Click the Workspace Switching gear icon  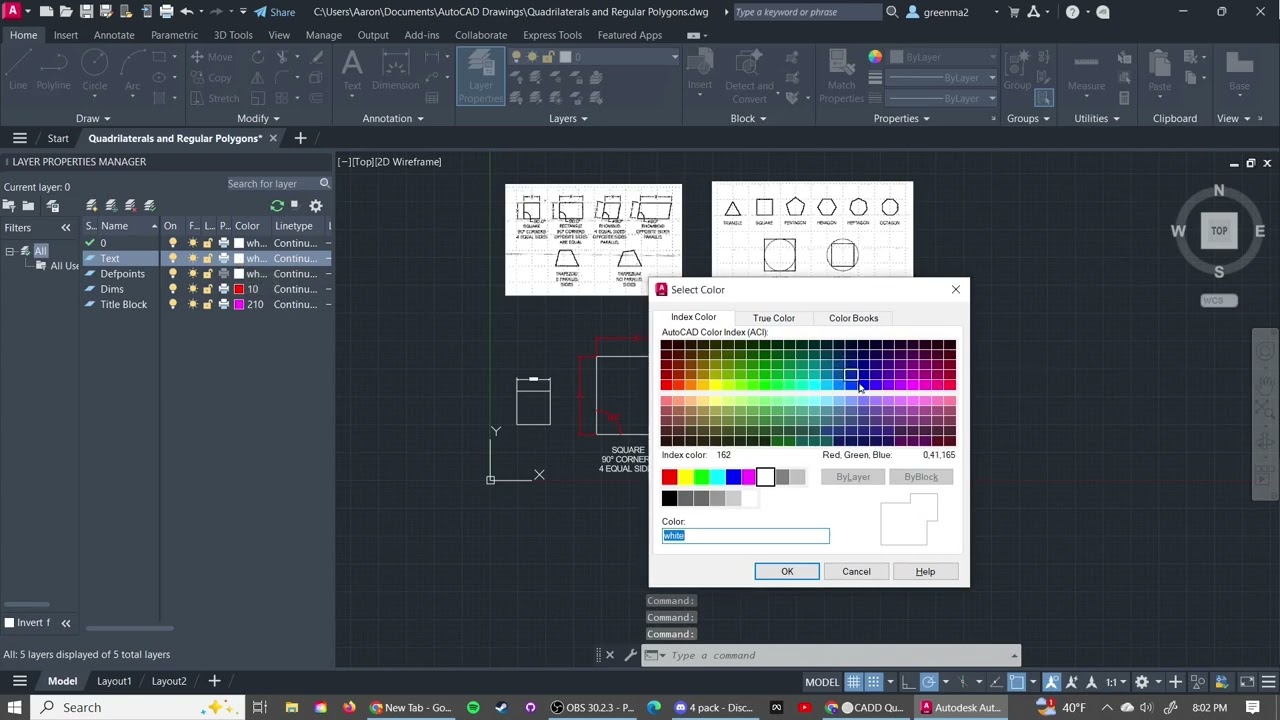pyautogui.click(x=1142, y=682)
